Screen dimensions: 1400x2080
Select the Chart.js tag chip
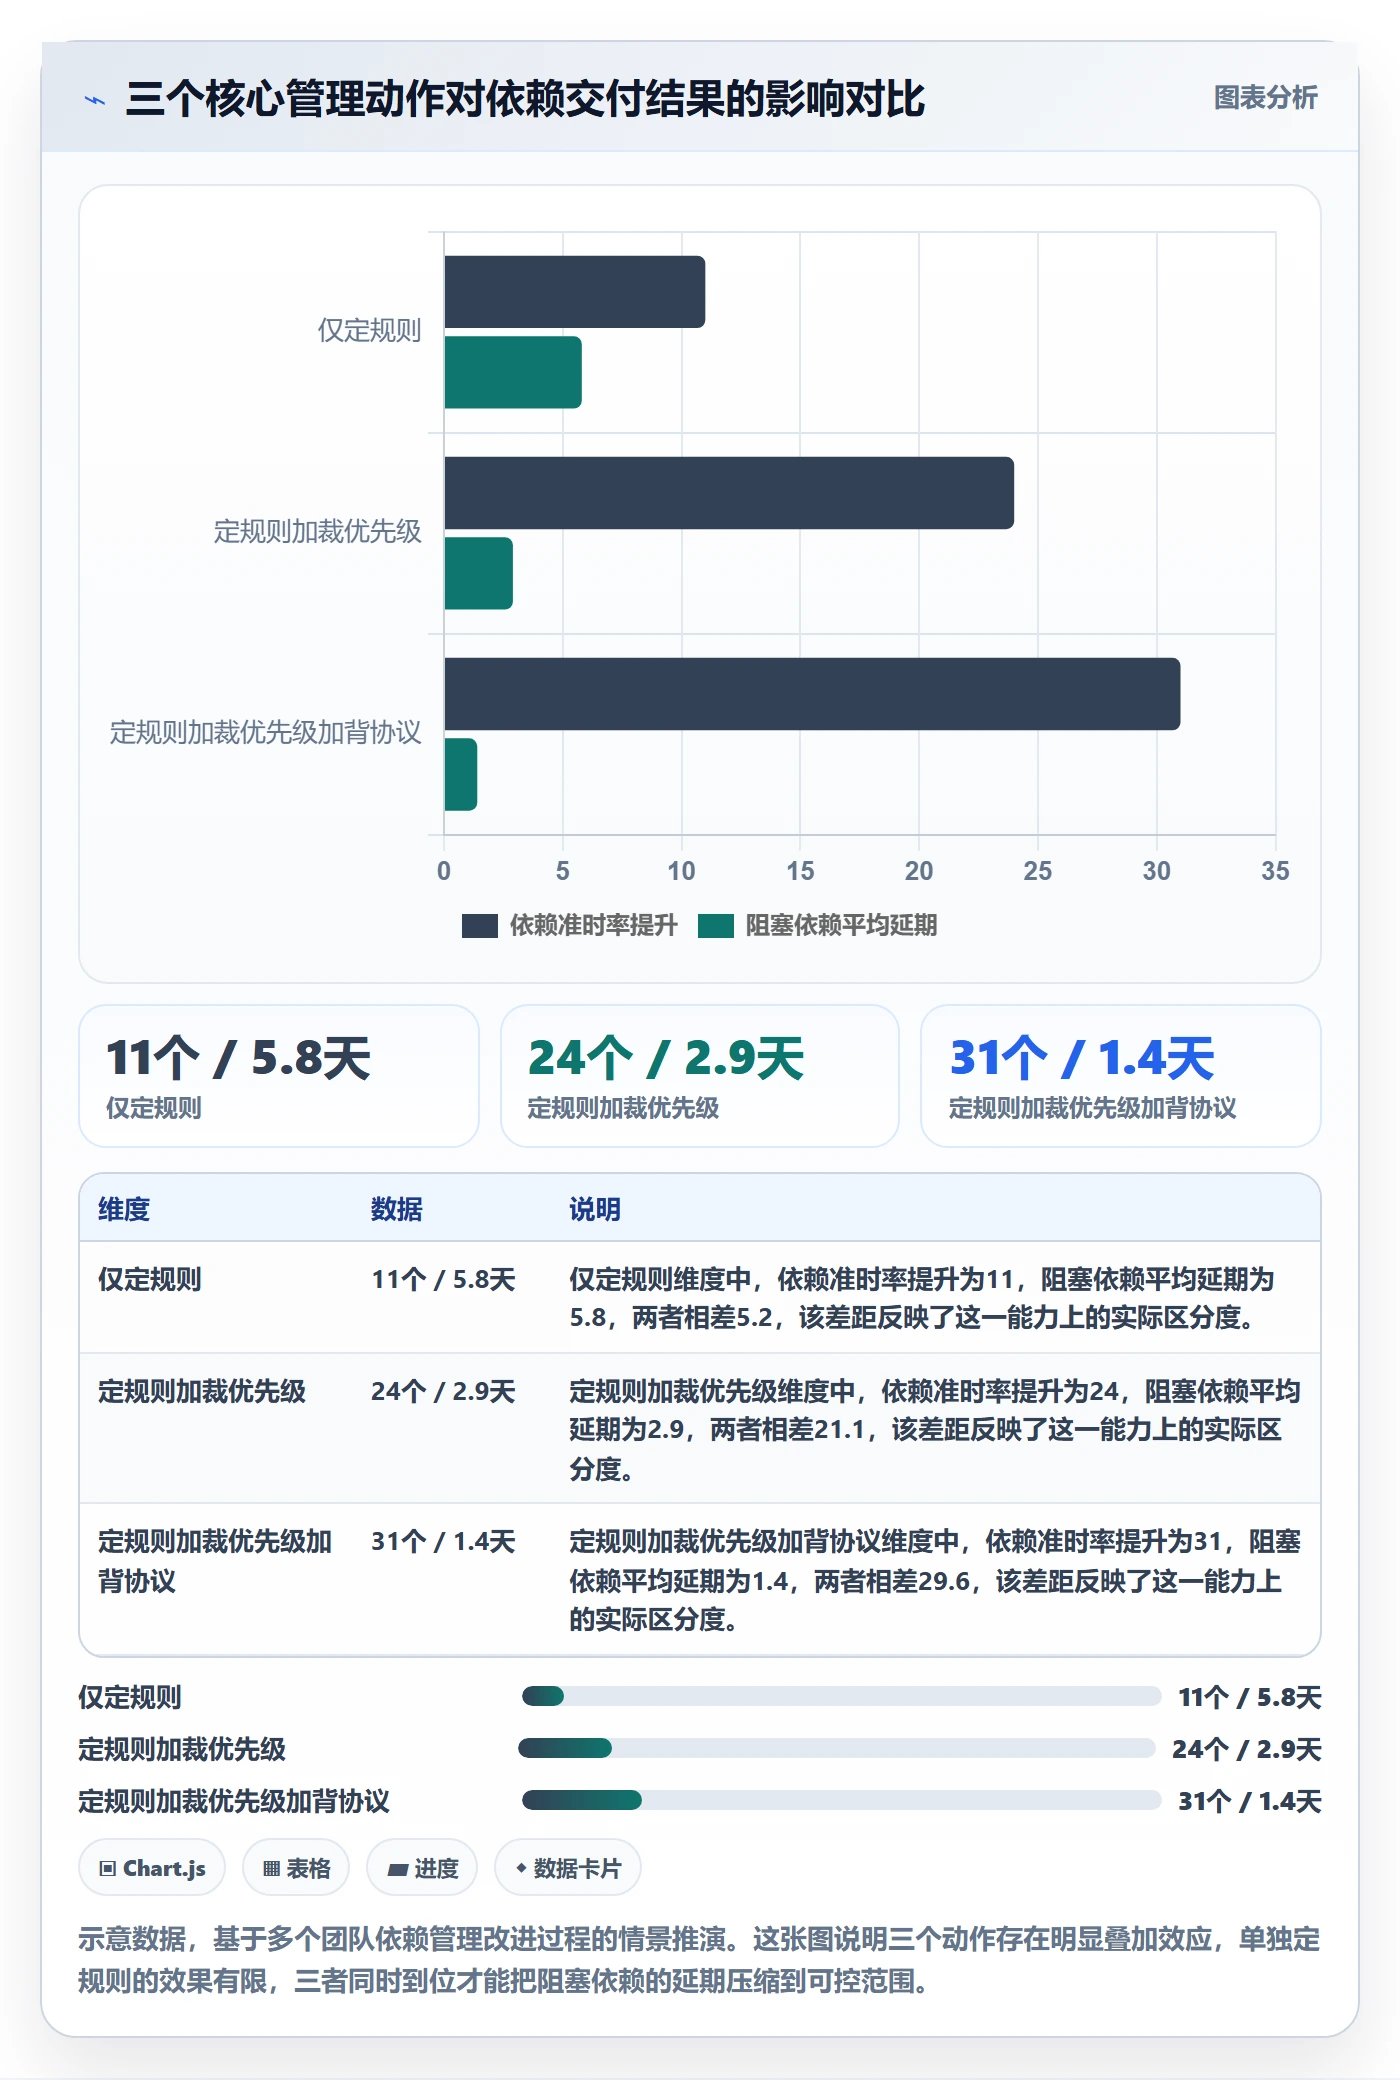click(x=152, y=1868)
